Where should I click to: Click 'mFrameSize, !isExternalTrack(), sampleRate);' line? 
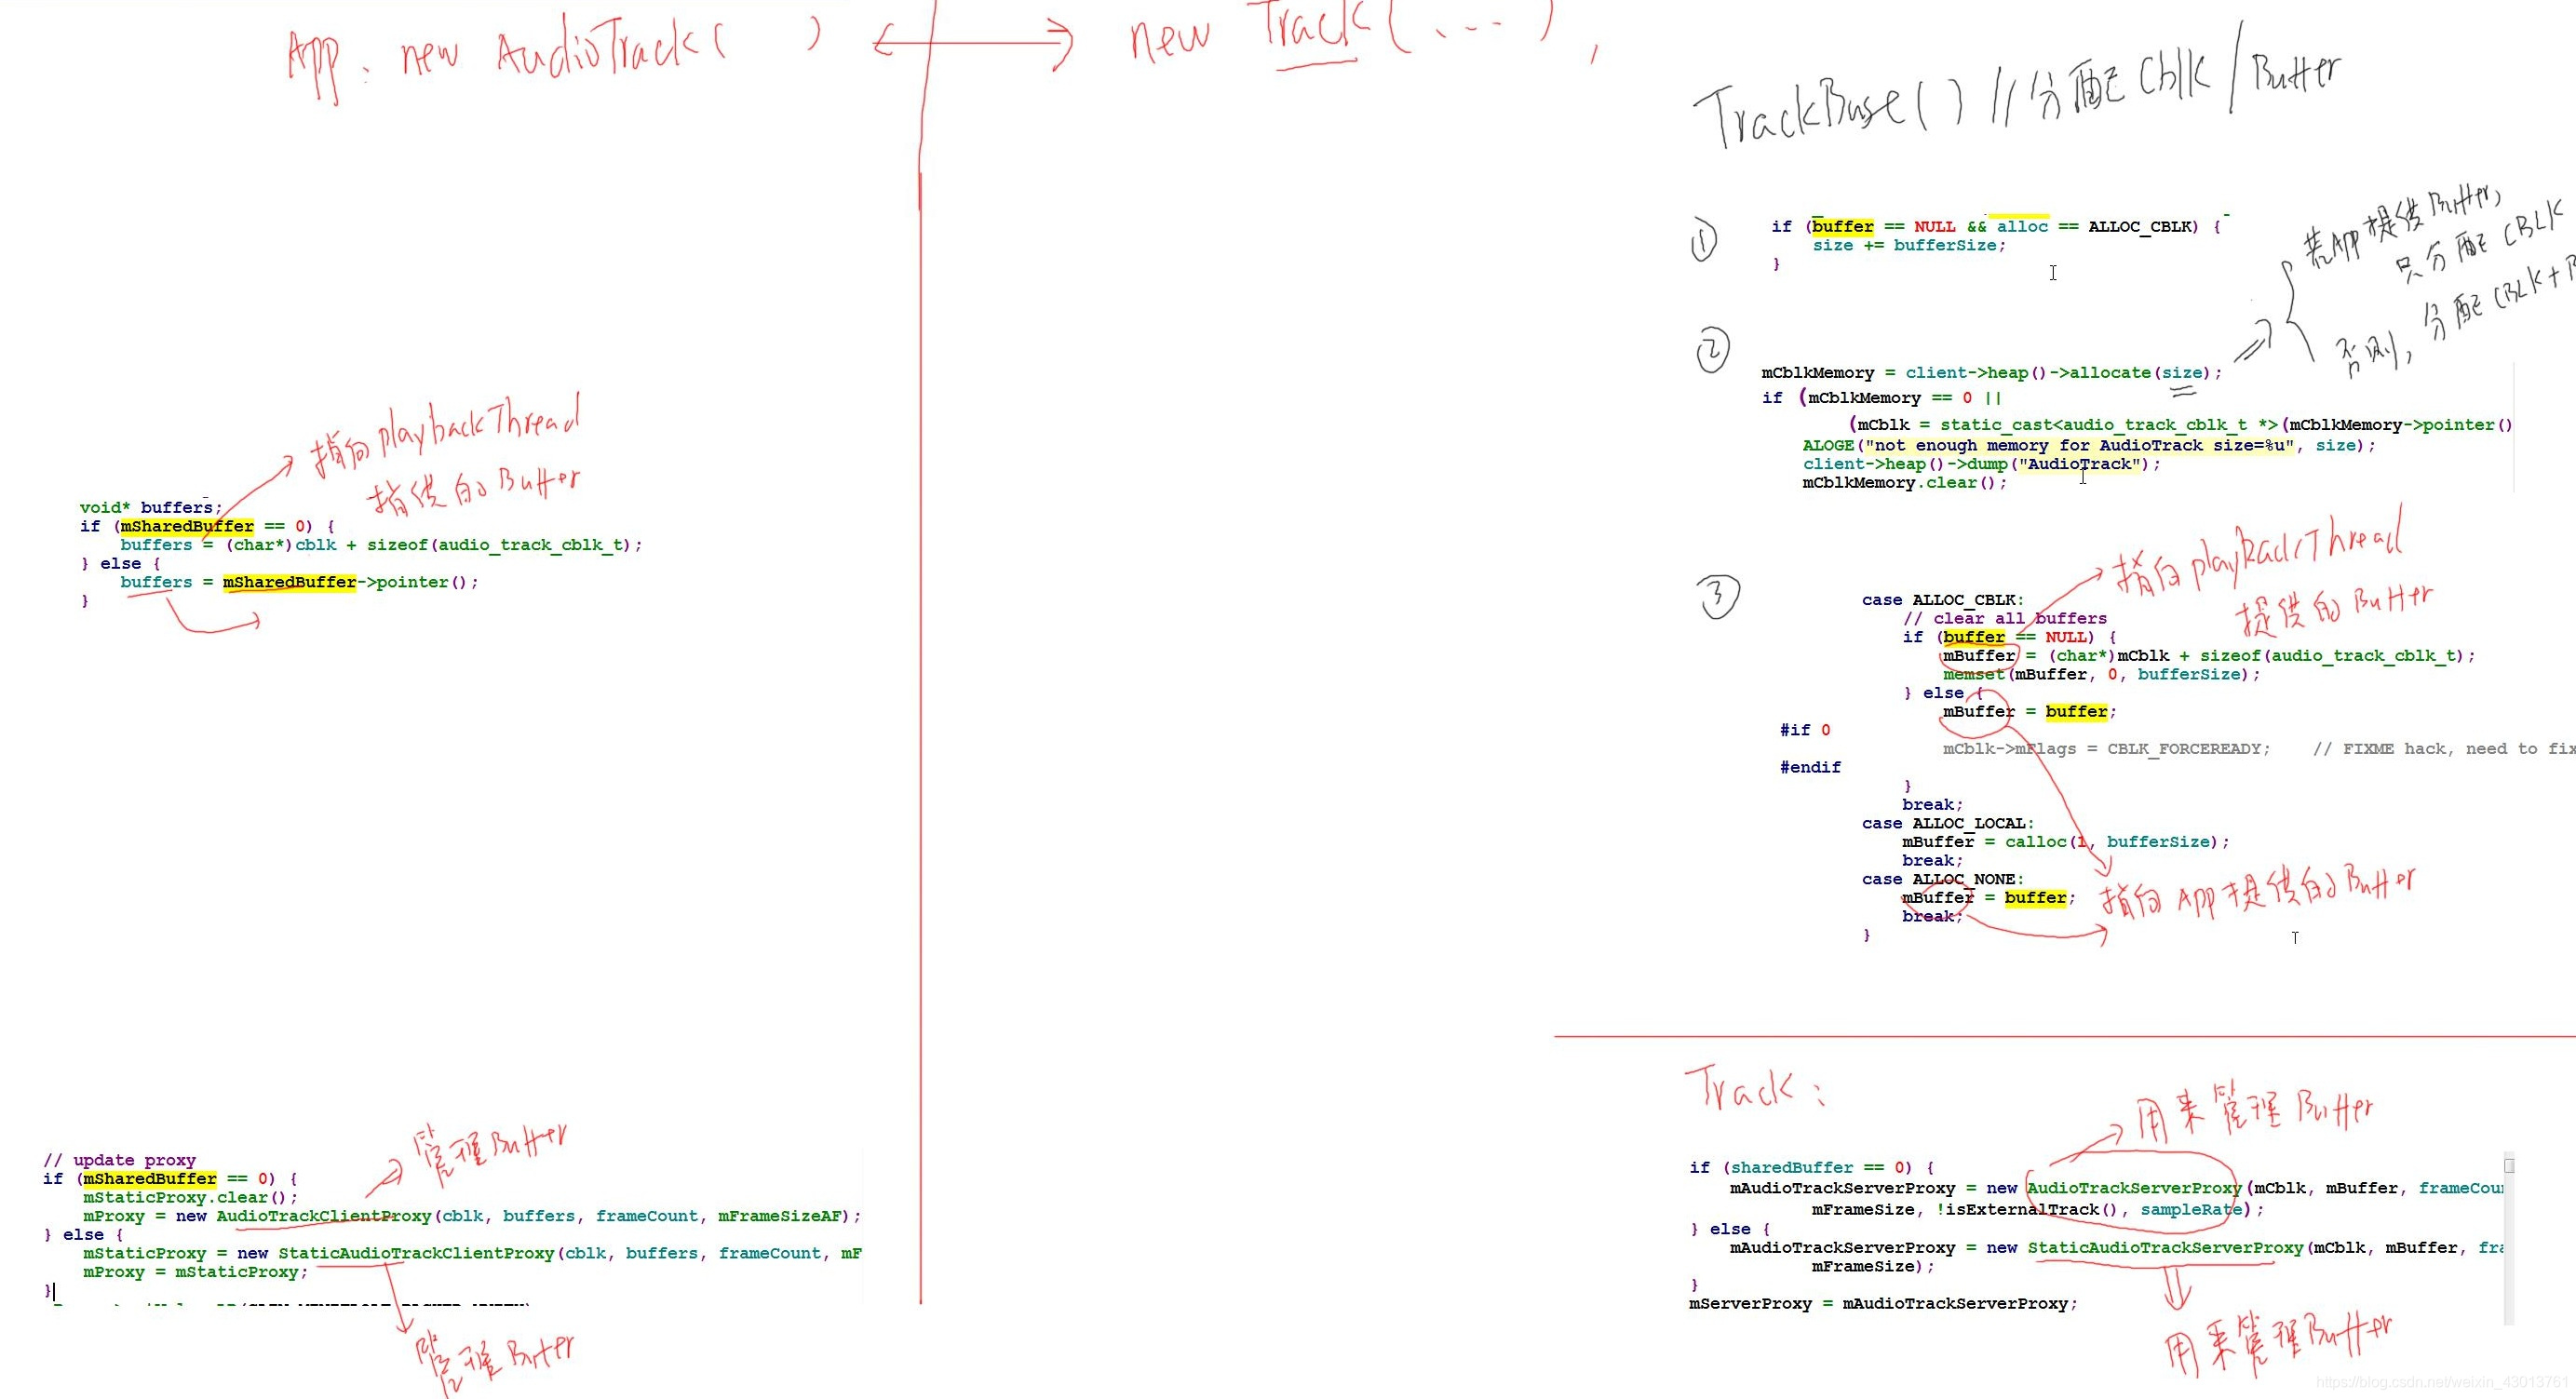[x=2037, y=1210]
